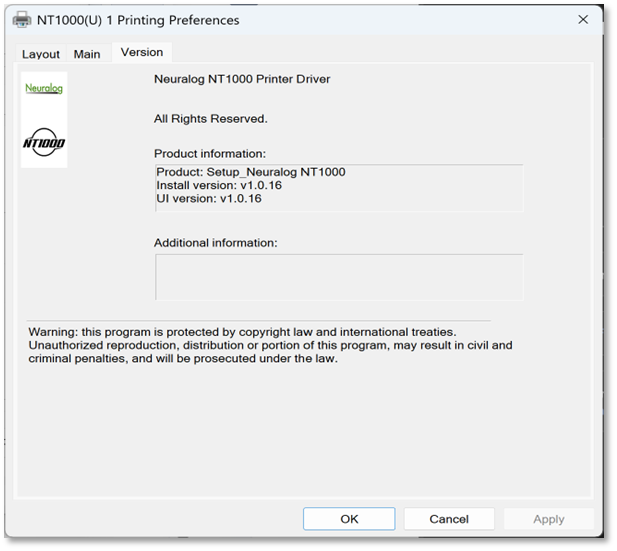Click the Product information label
This screenshot has height=551, width=617.
[210, 154]
